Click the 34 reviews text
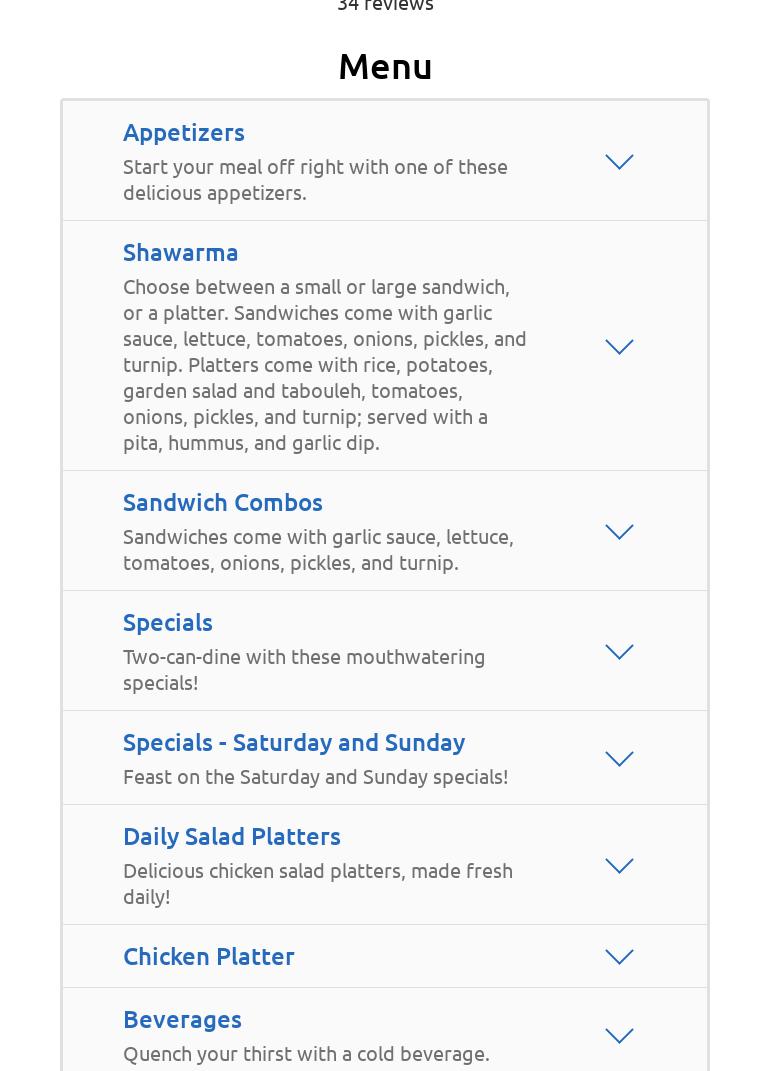Image resolution: width=770 pixels, height=1071 pixels. 385,5
